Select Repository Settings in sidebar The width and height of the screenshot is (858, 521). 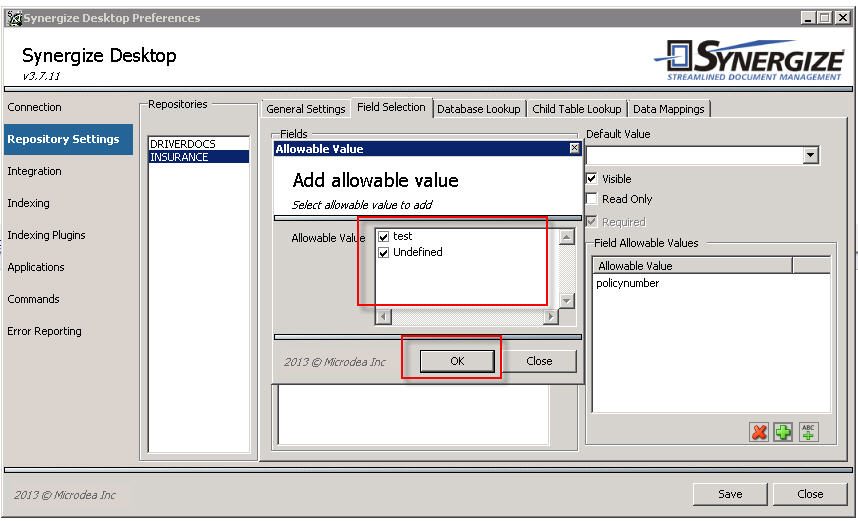pos(68,139)
